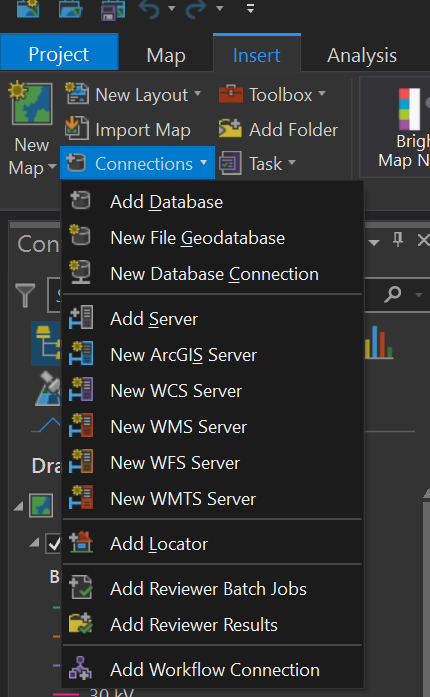Click the Toolbox icon
The image size is (430, 697).
tap(231, 94)
